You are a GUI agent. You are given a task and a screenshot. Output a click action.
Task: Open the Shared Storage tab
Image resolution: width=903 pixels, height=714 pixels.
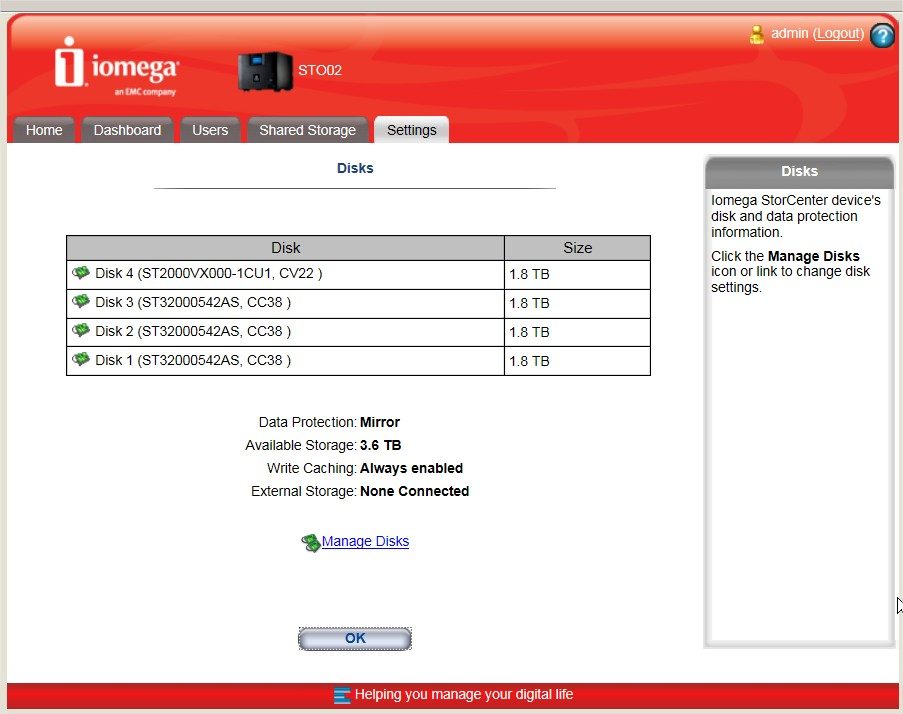(x=308, y=130)
